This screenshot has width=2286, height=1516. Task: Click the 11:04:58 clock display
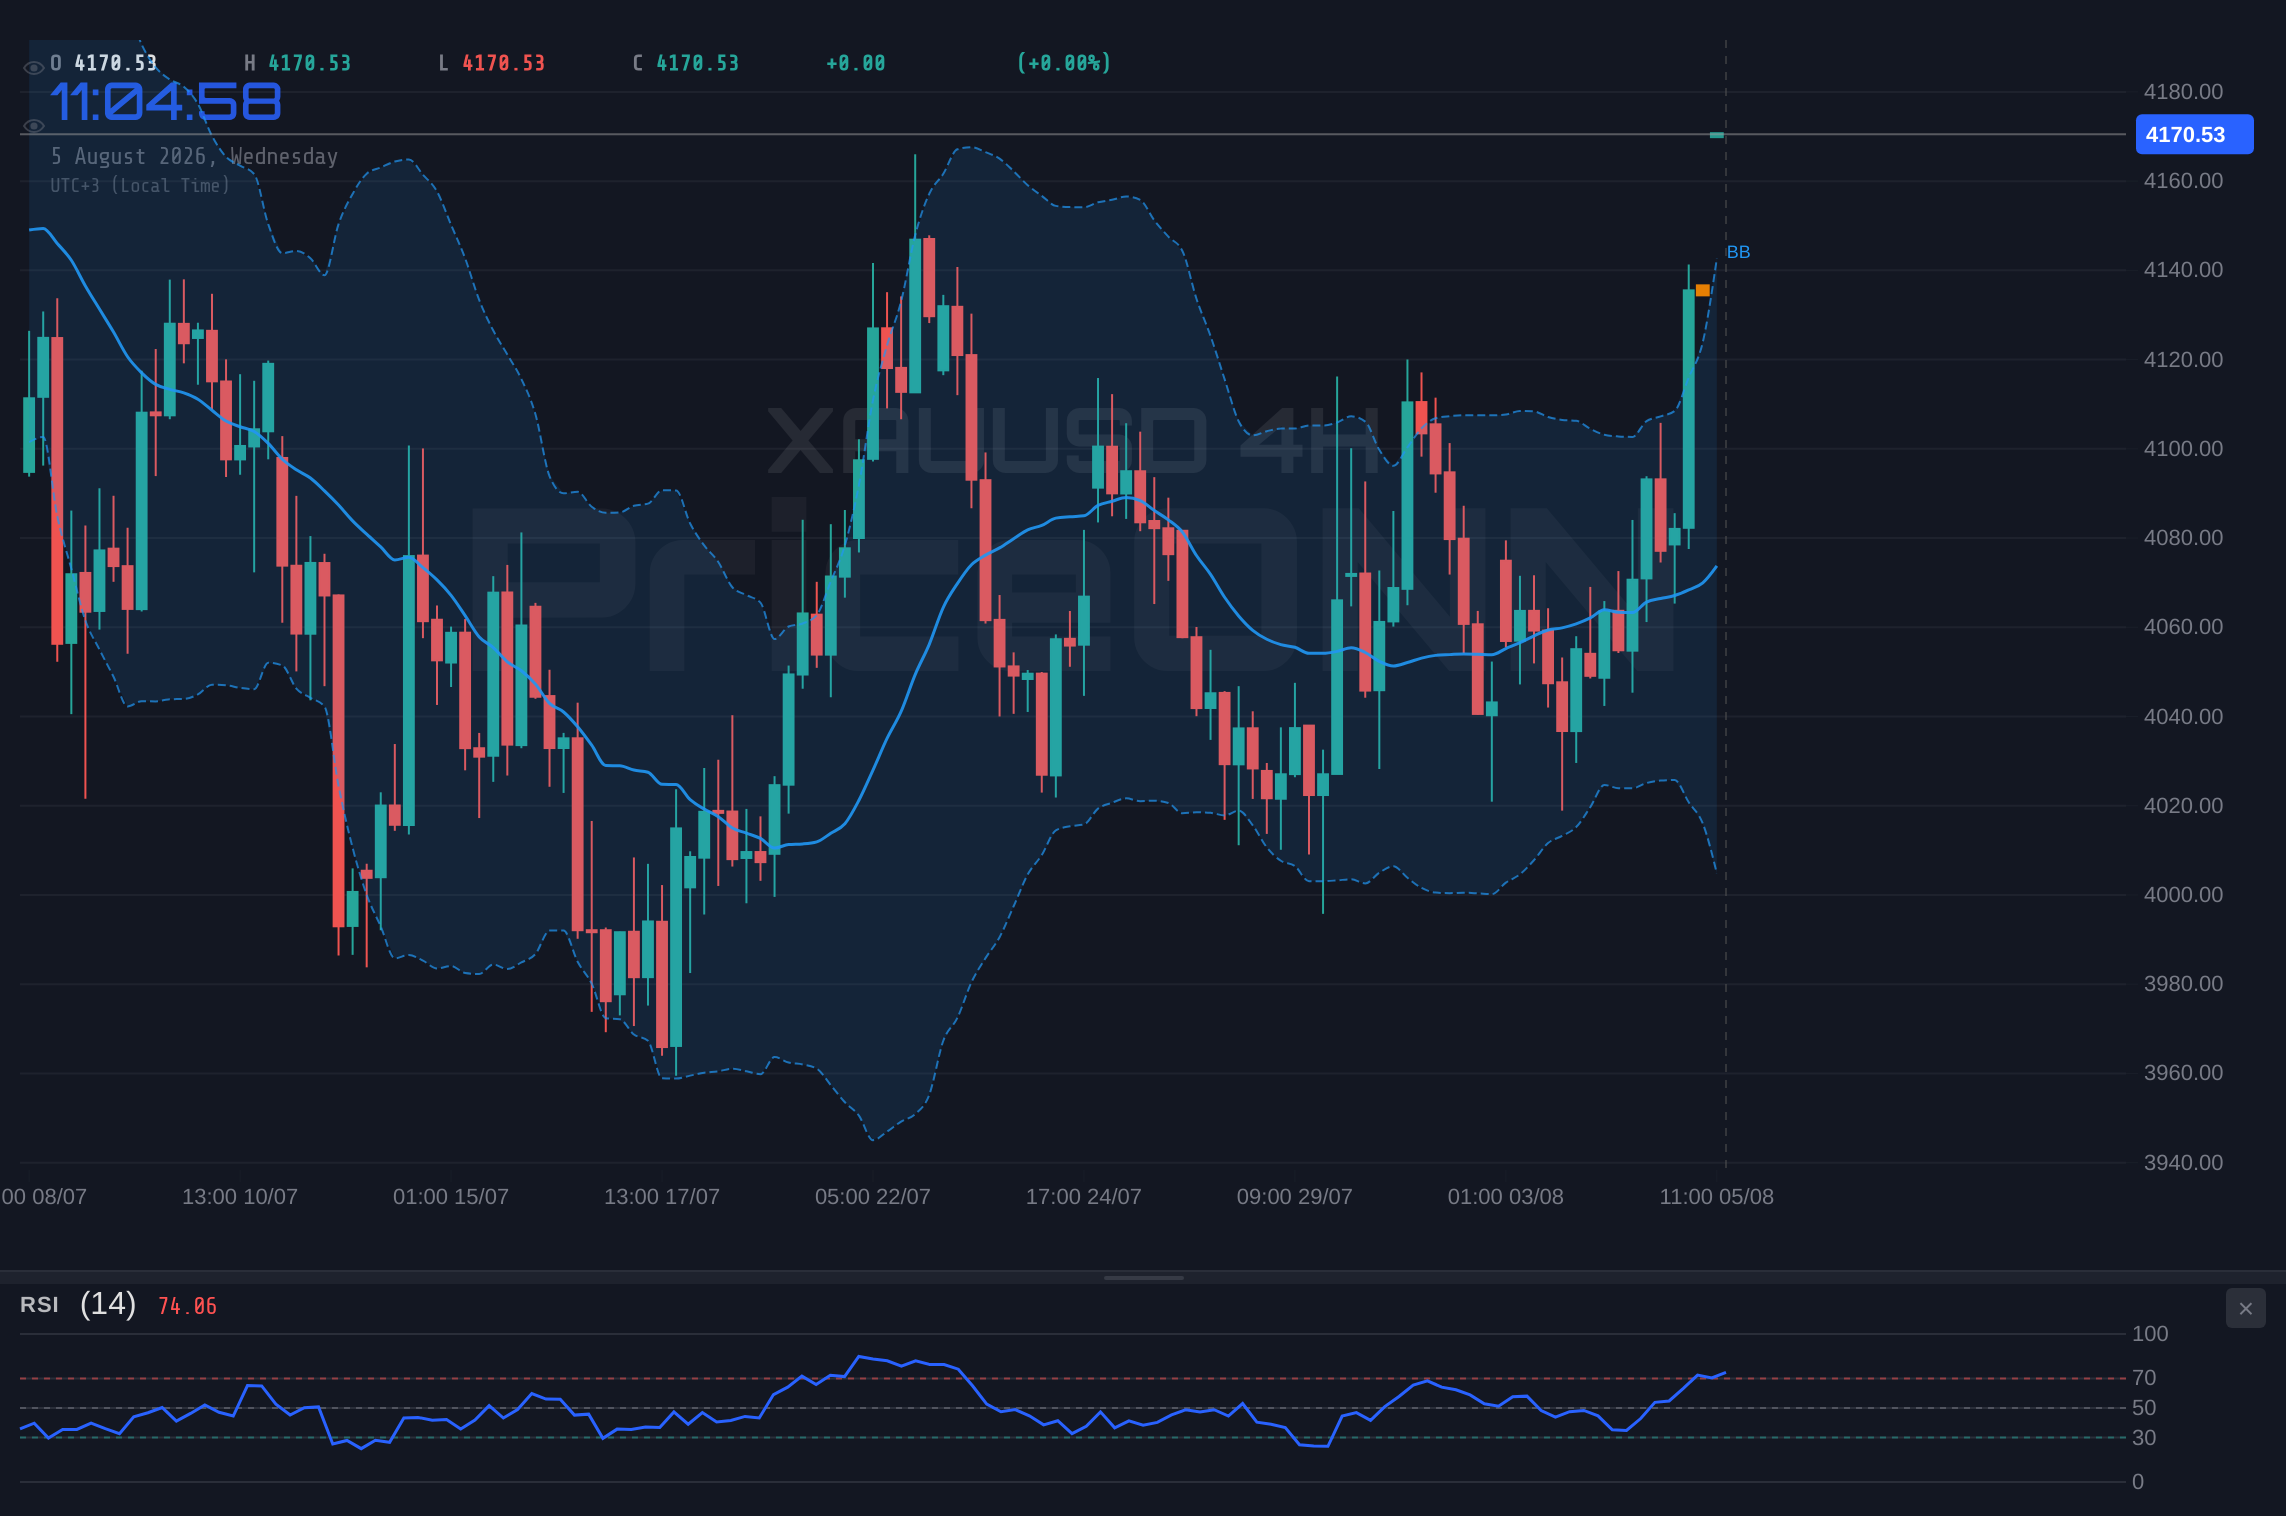[x=166, y=102]
